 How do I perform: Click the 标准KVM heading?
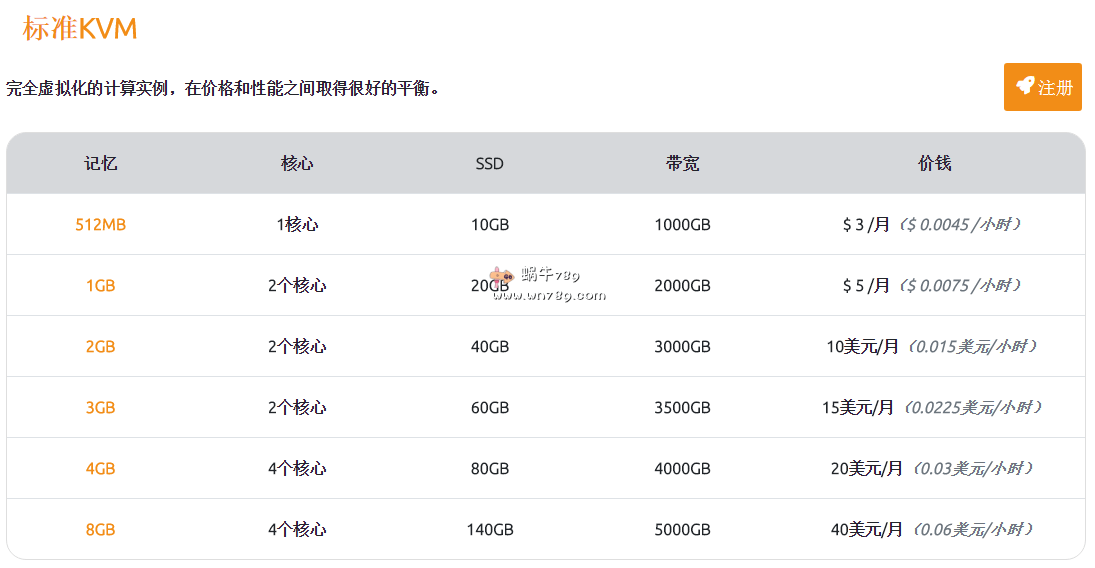pyautogui.click(x=80, y=29)
